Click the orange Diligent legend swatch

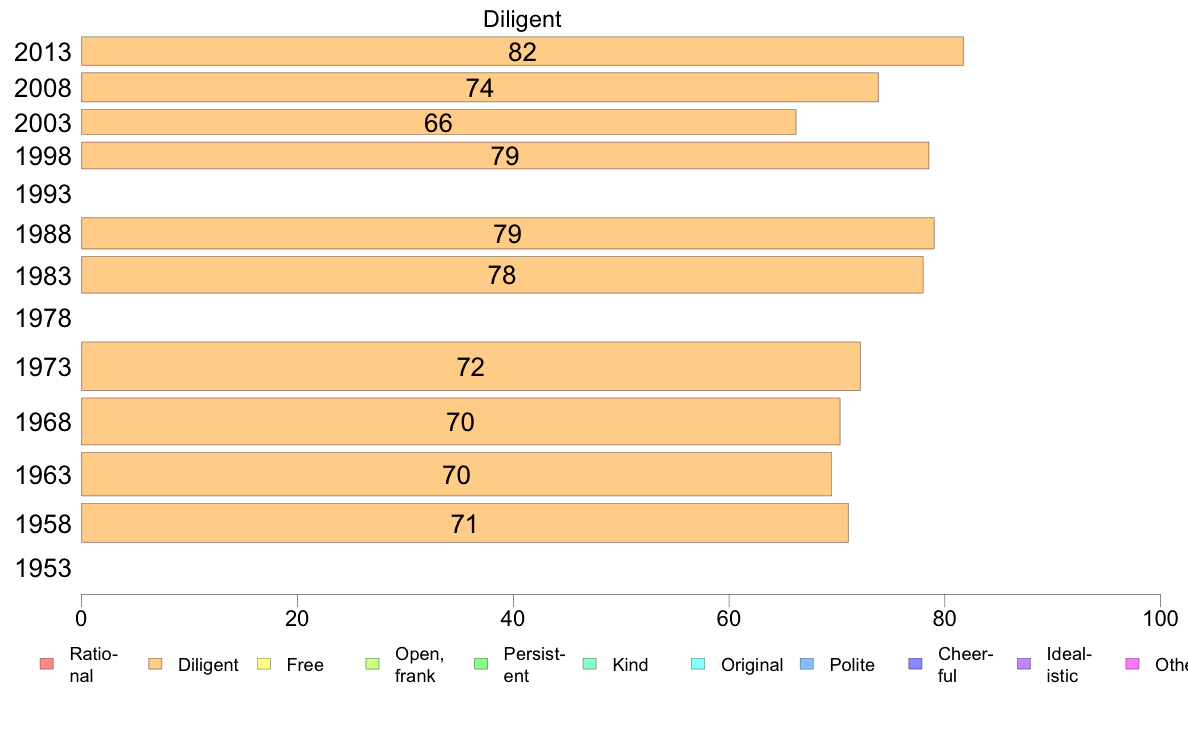(x=155, y=664)
